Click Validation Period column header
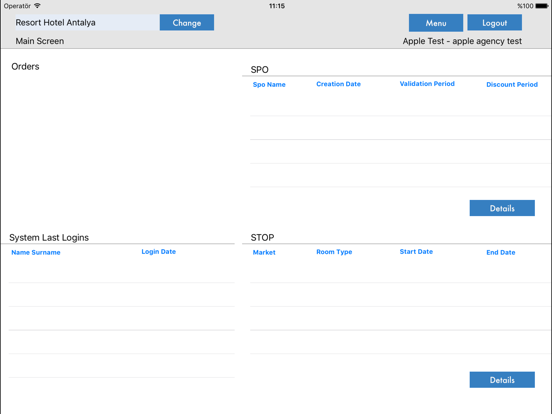 tap(427, 84)
